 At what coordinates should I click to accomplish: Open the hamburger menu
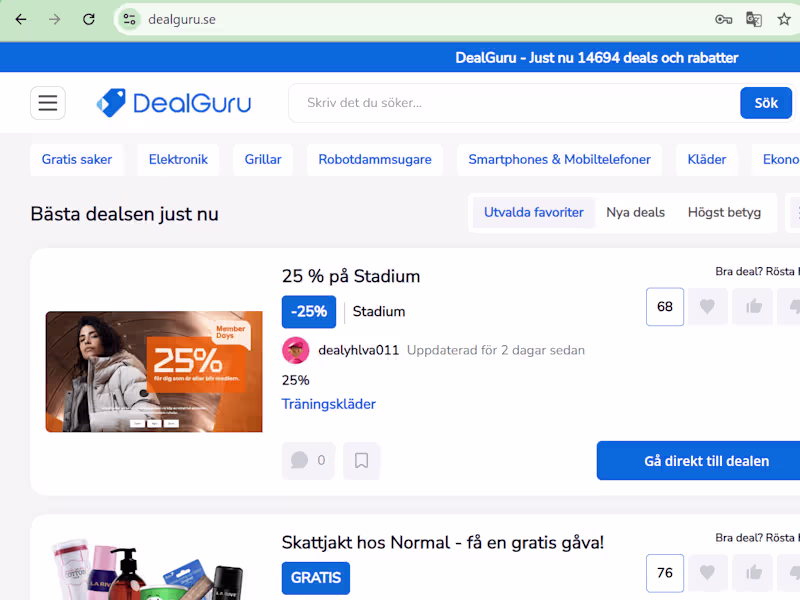[x=48, y=103]
